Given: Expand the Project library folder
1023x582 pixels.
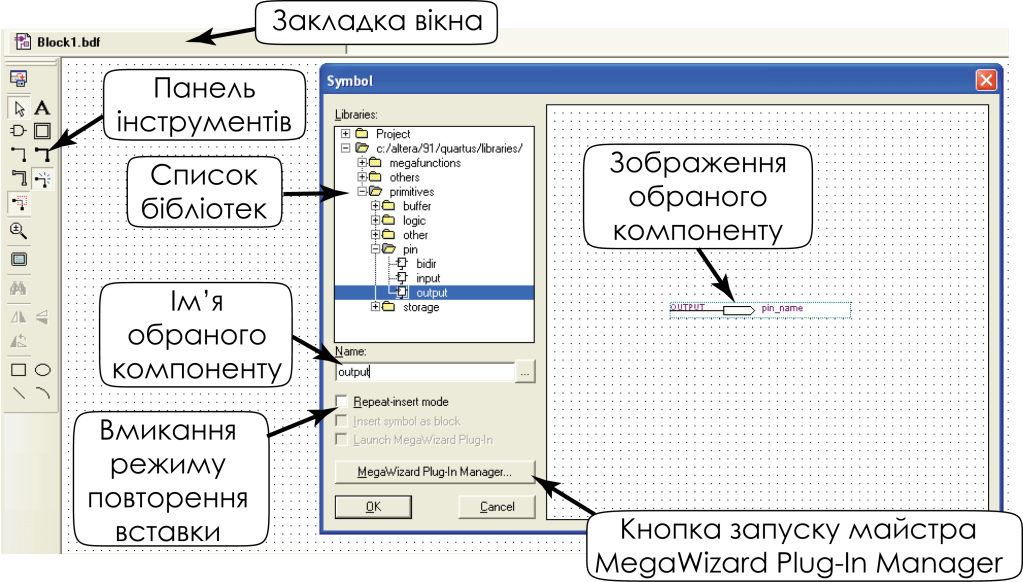Looking at the screenshot, I should coord(346,133).
